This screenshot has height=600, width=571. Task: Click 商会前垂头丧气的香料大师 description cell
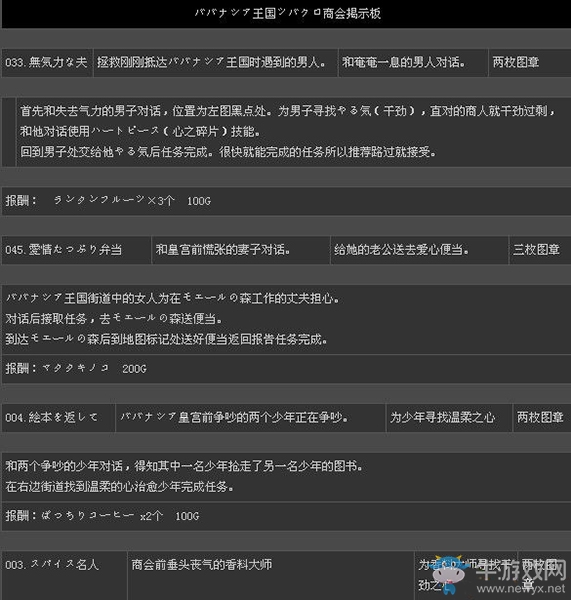coord(271,575)
